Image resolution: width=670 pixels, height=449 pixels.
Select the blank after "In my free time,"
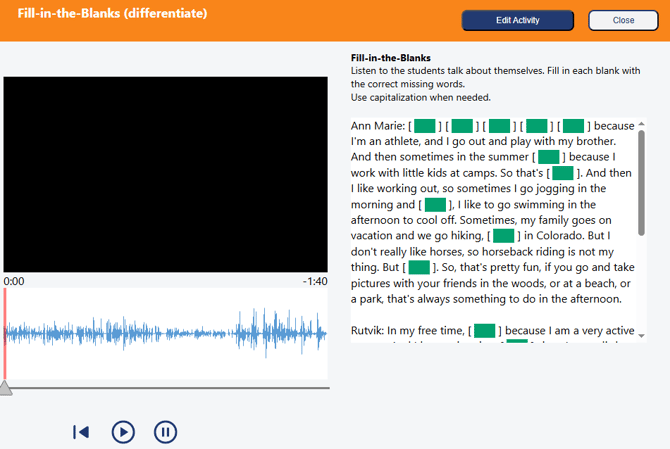point(485,330)
